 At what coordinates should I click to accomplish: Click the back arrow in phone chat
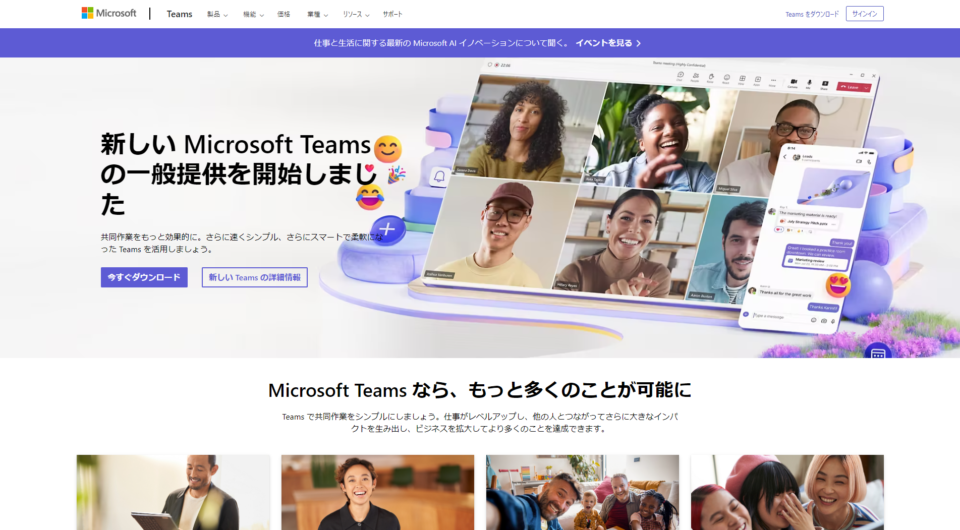[785, 157]
